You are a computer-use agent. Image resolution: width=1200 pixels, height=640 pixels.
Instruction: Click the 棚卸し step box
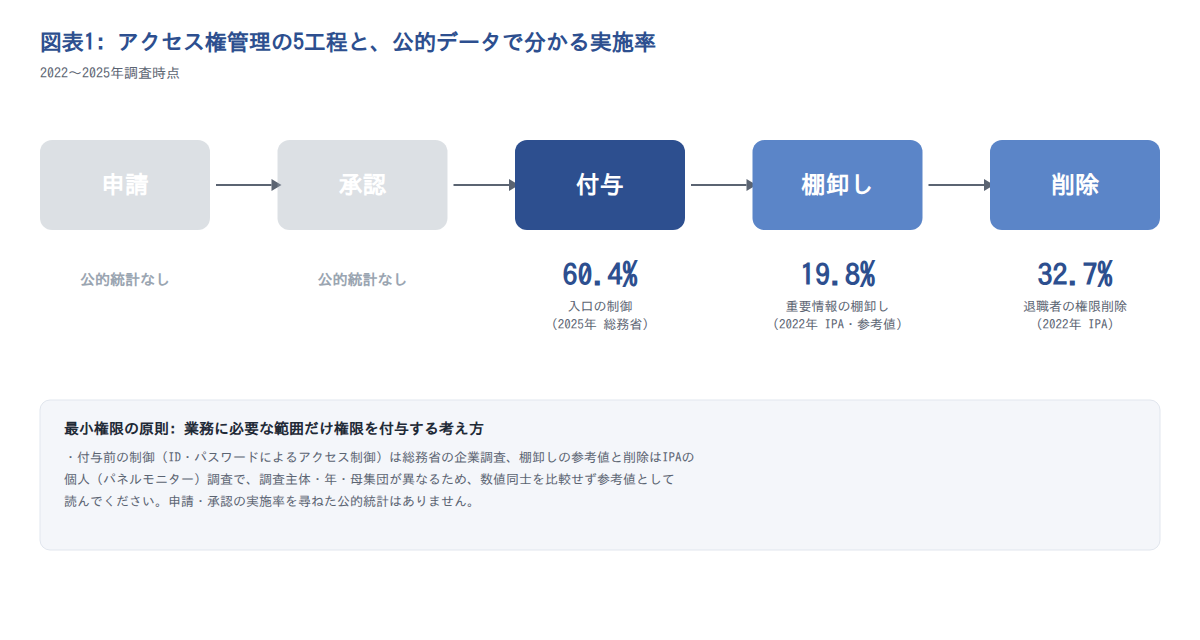coord(837,185)
